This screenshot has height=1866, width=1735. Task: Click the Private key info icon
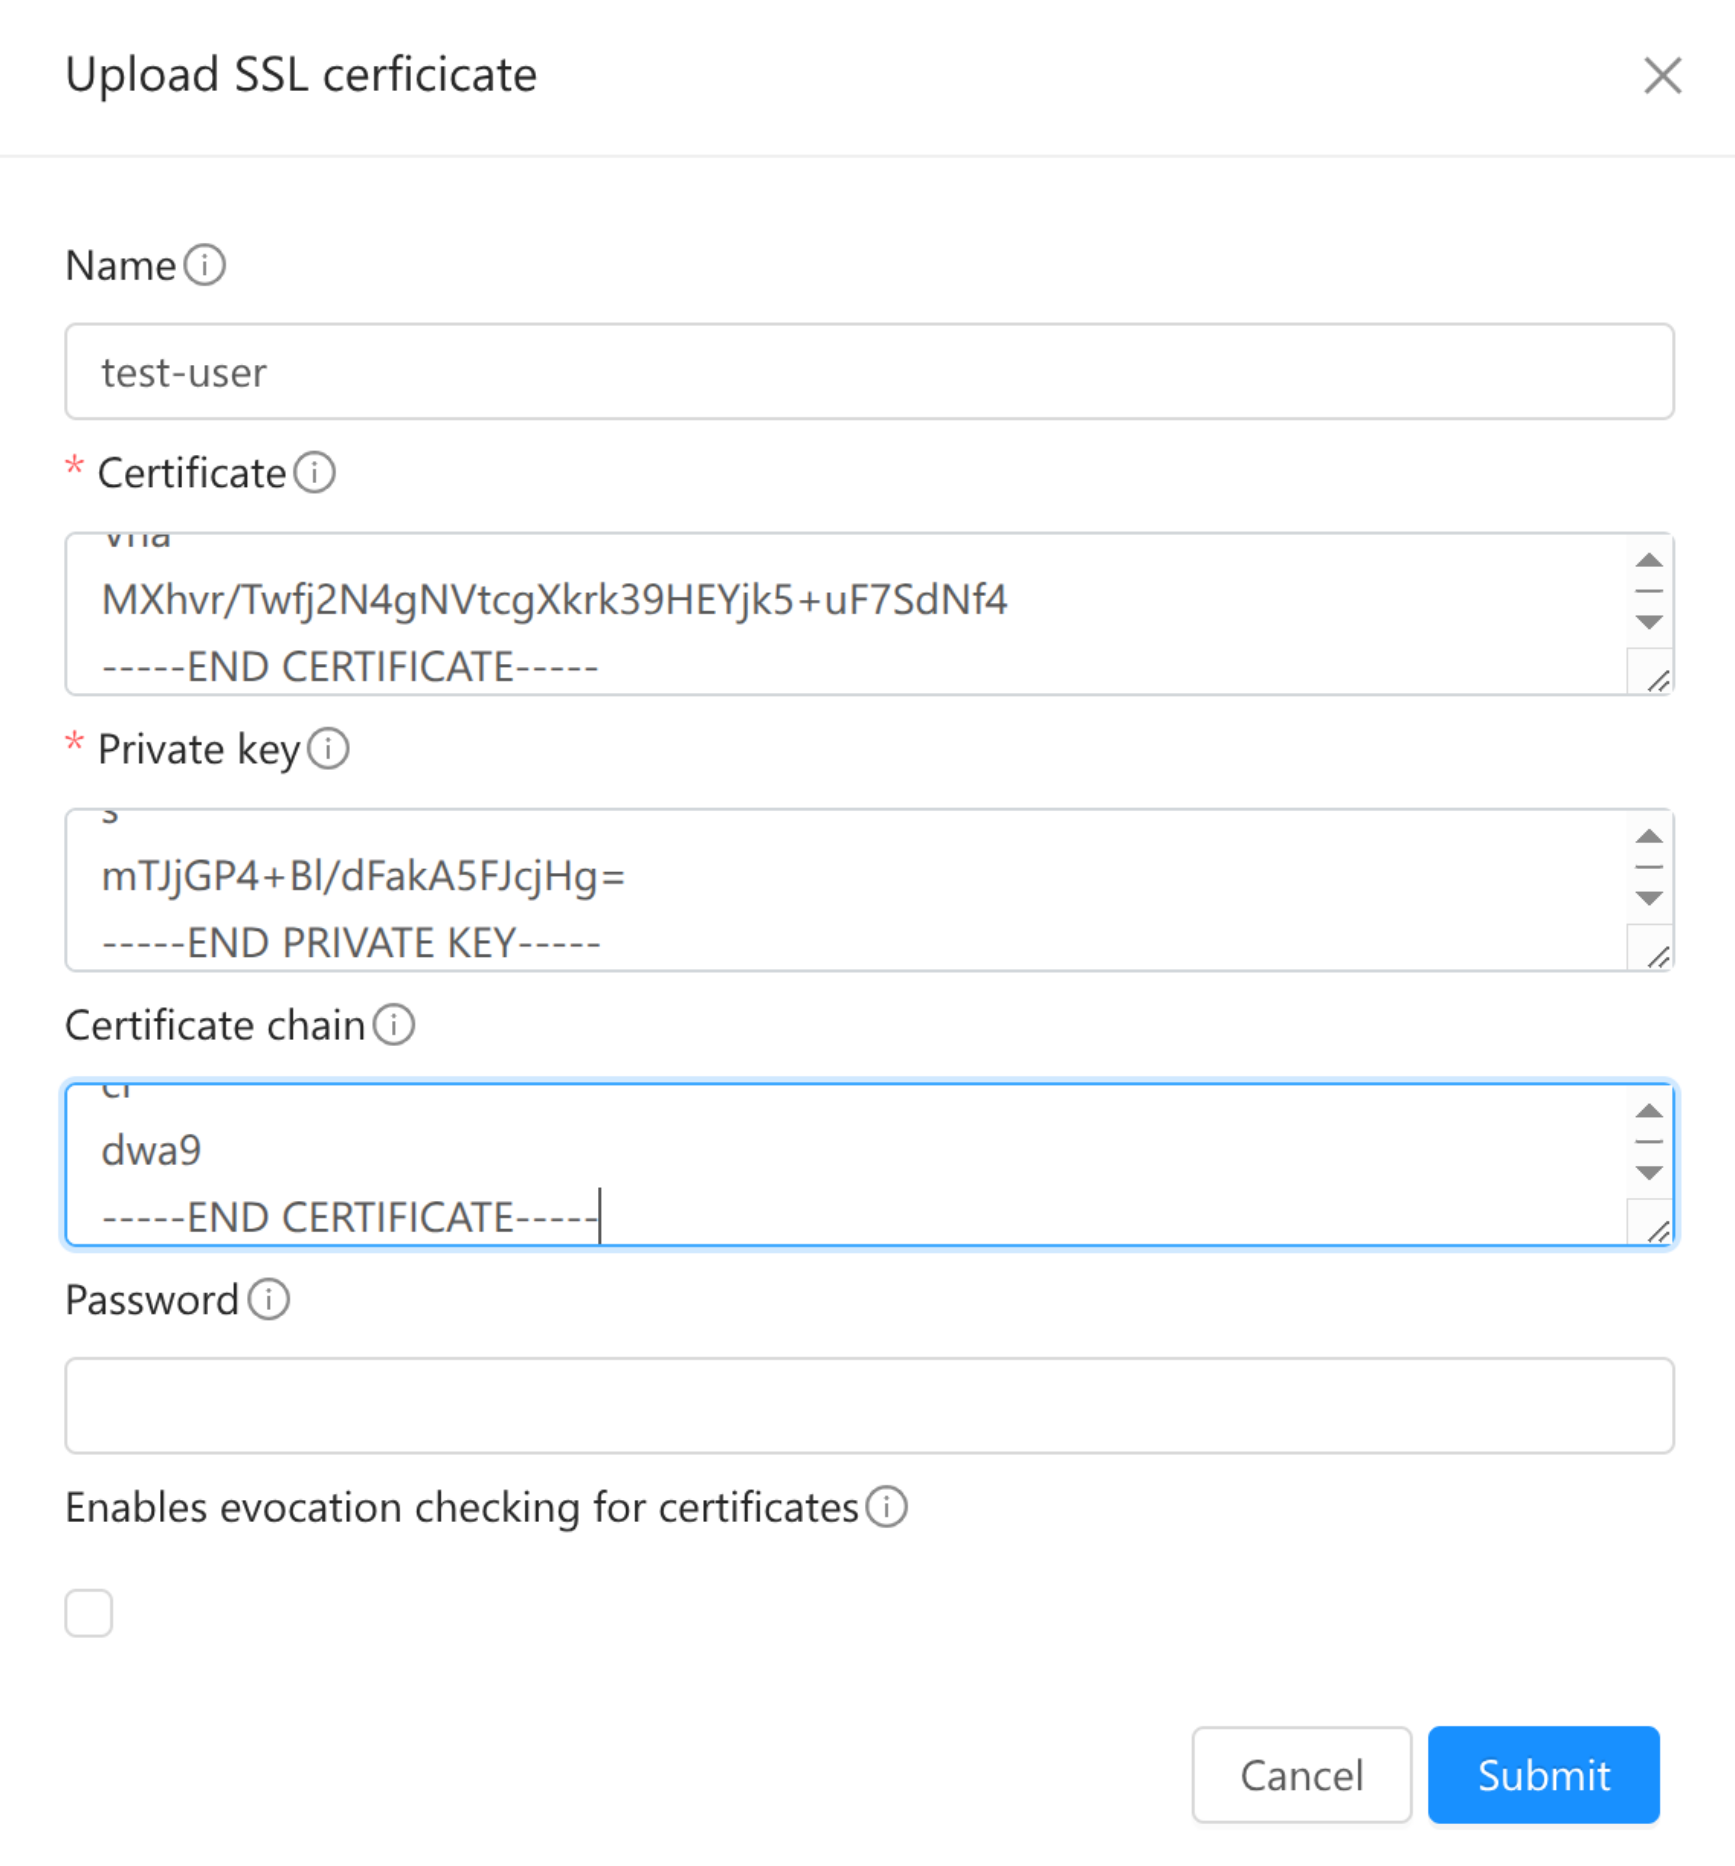330,749
